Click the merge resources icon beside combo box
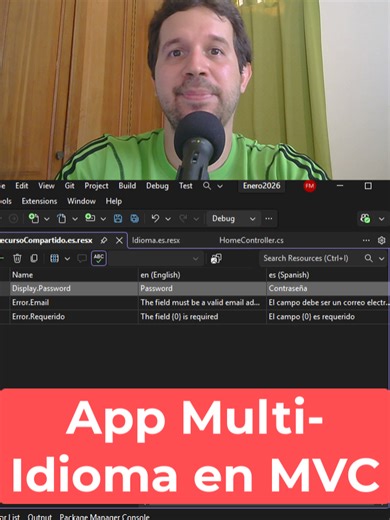The width and height of the screenshot is (390, 520). [216, 258]
